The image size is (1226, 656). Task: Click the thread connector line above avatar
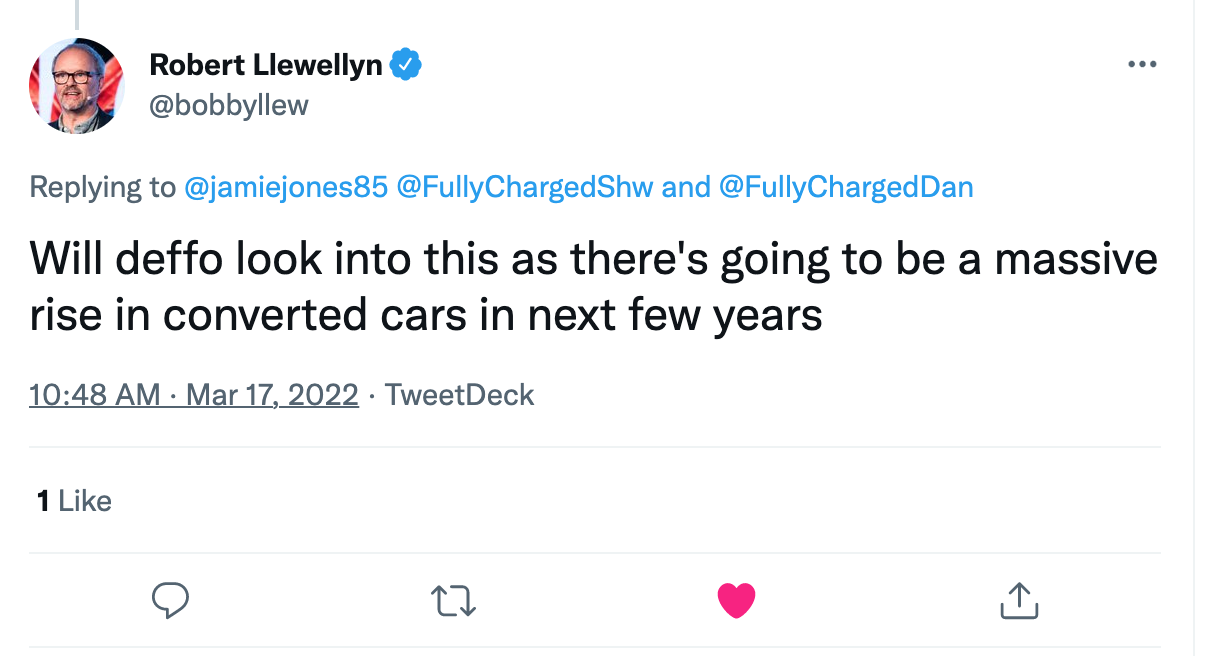pos(77,12)
